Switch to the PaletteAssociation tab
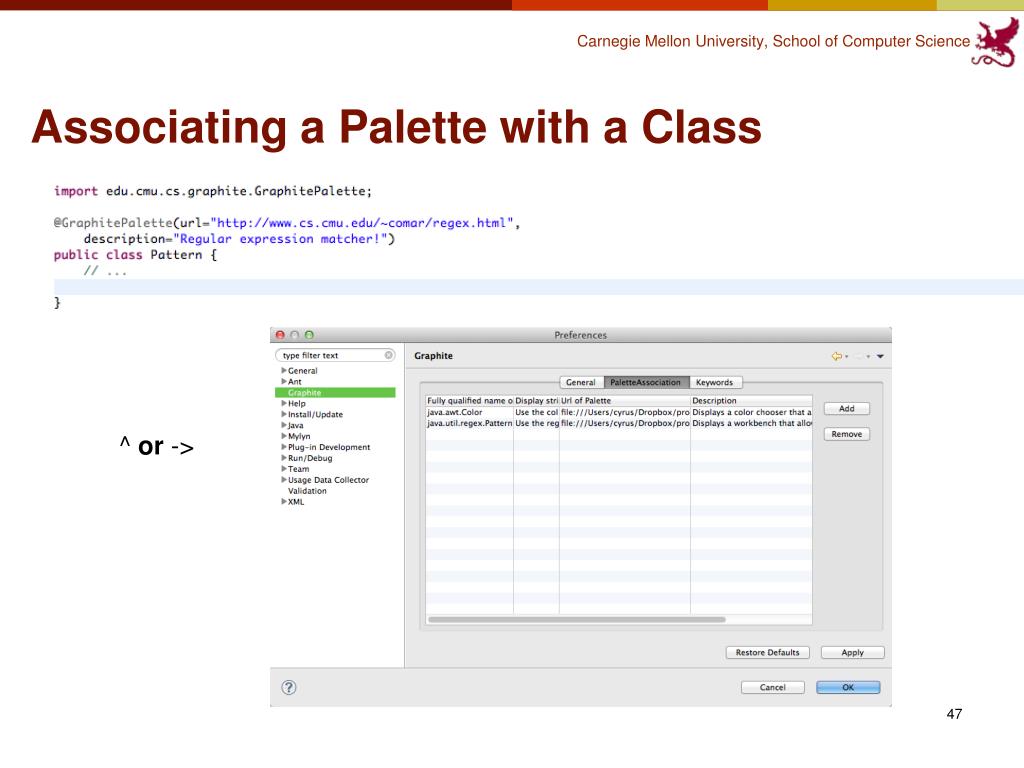Screen dimensions: 1024x768 click(646, 383)
